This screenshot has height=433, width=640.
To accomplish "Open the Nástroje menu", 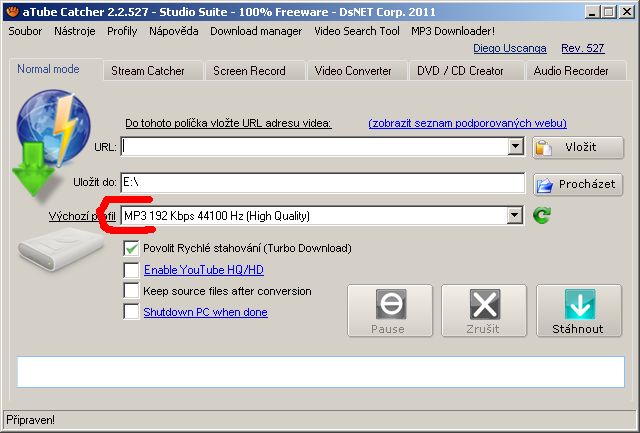I will (75, 31).
